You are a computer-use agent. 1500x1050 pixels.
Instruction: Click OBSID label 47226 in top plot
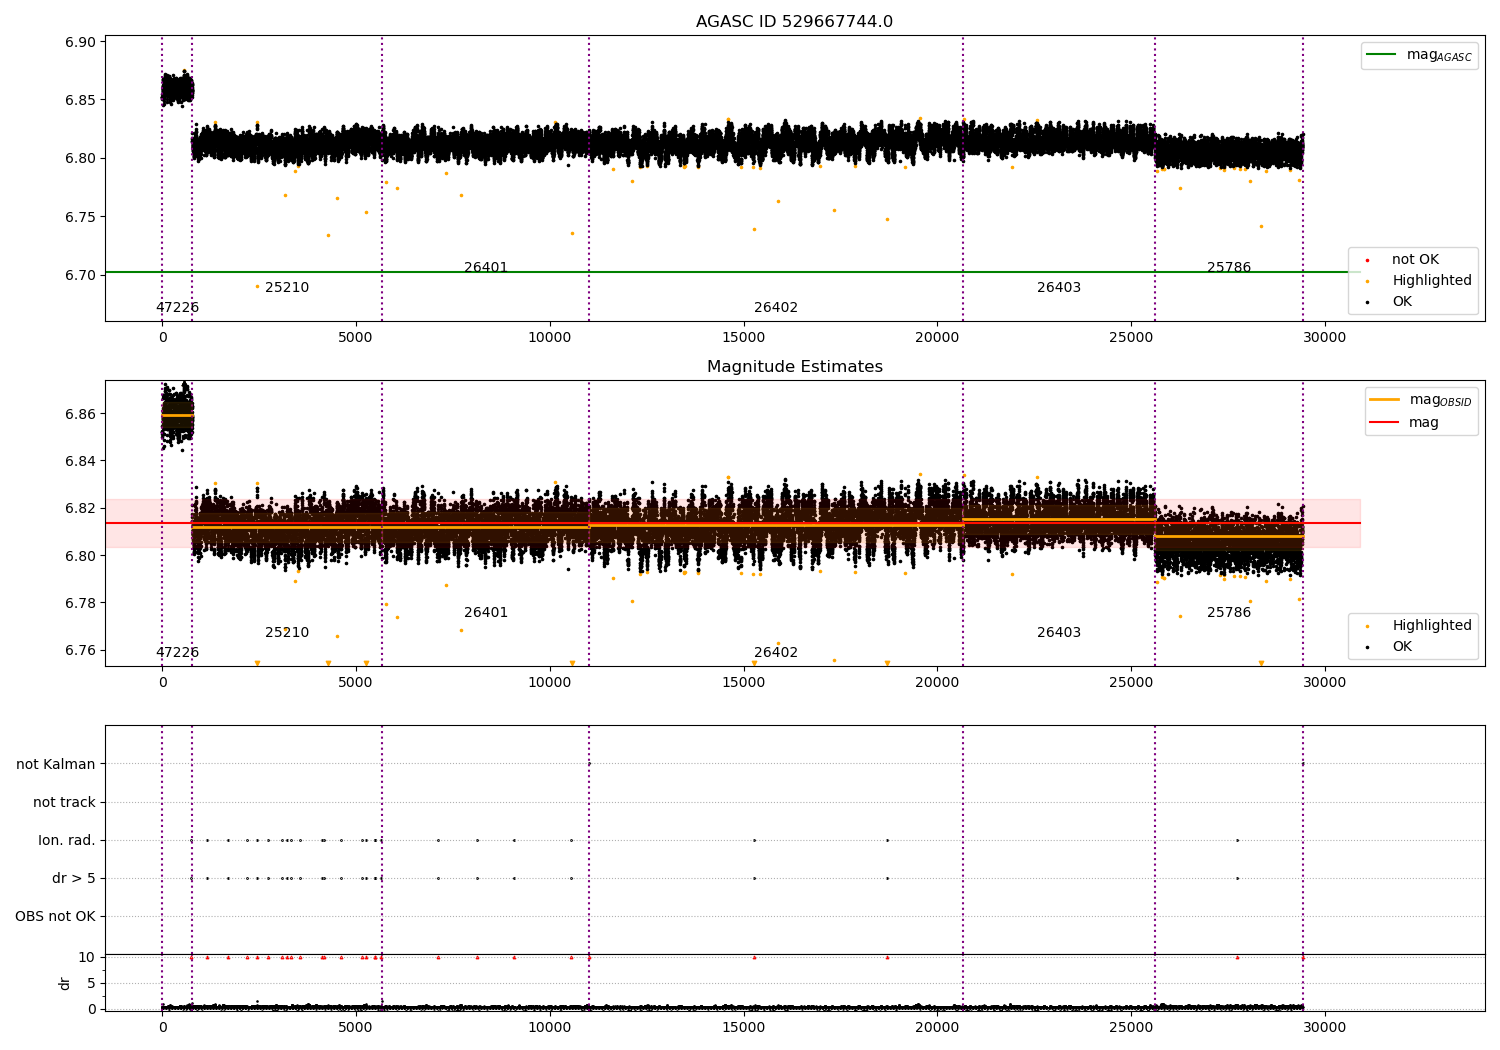tap(177, 308)
